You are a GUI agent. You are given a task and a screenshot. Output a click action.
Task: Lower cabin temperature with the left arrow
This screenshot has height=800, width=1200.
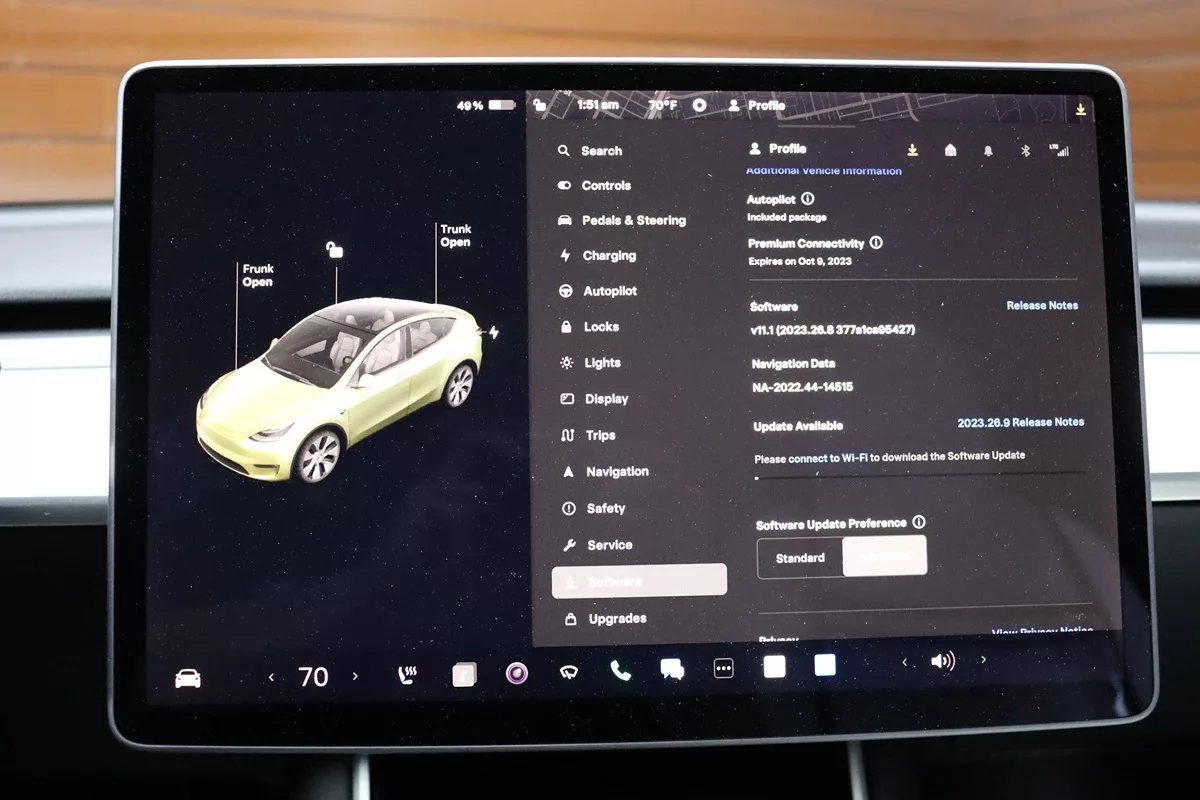coord(271,677)
